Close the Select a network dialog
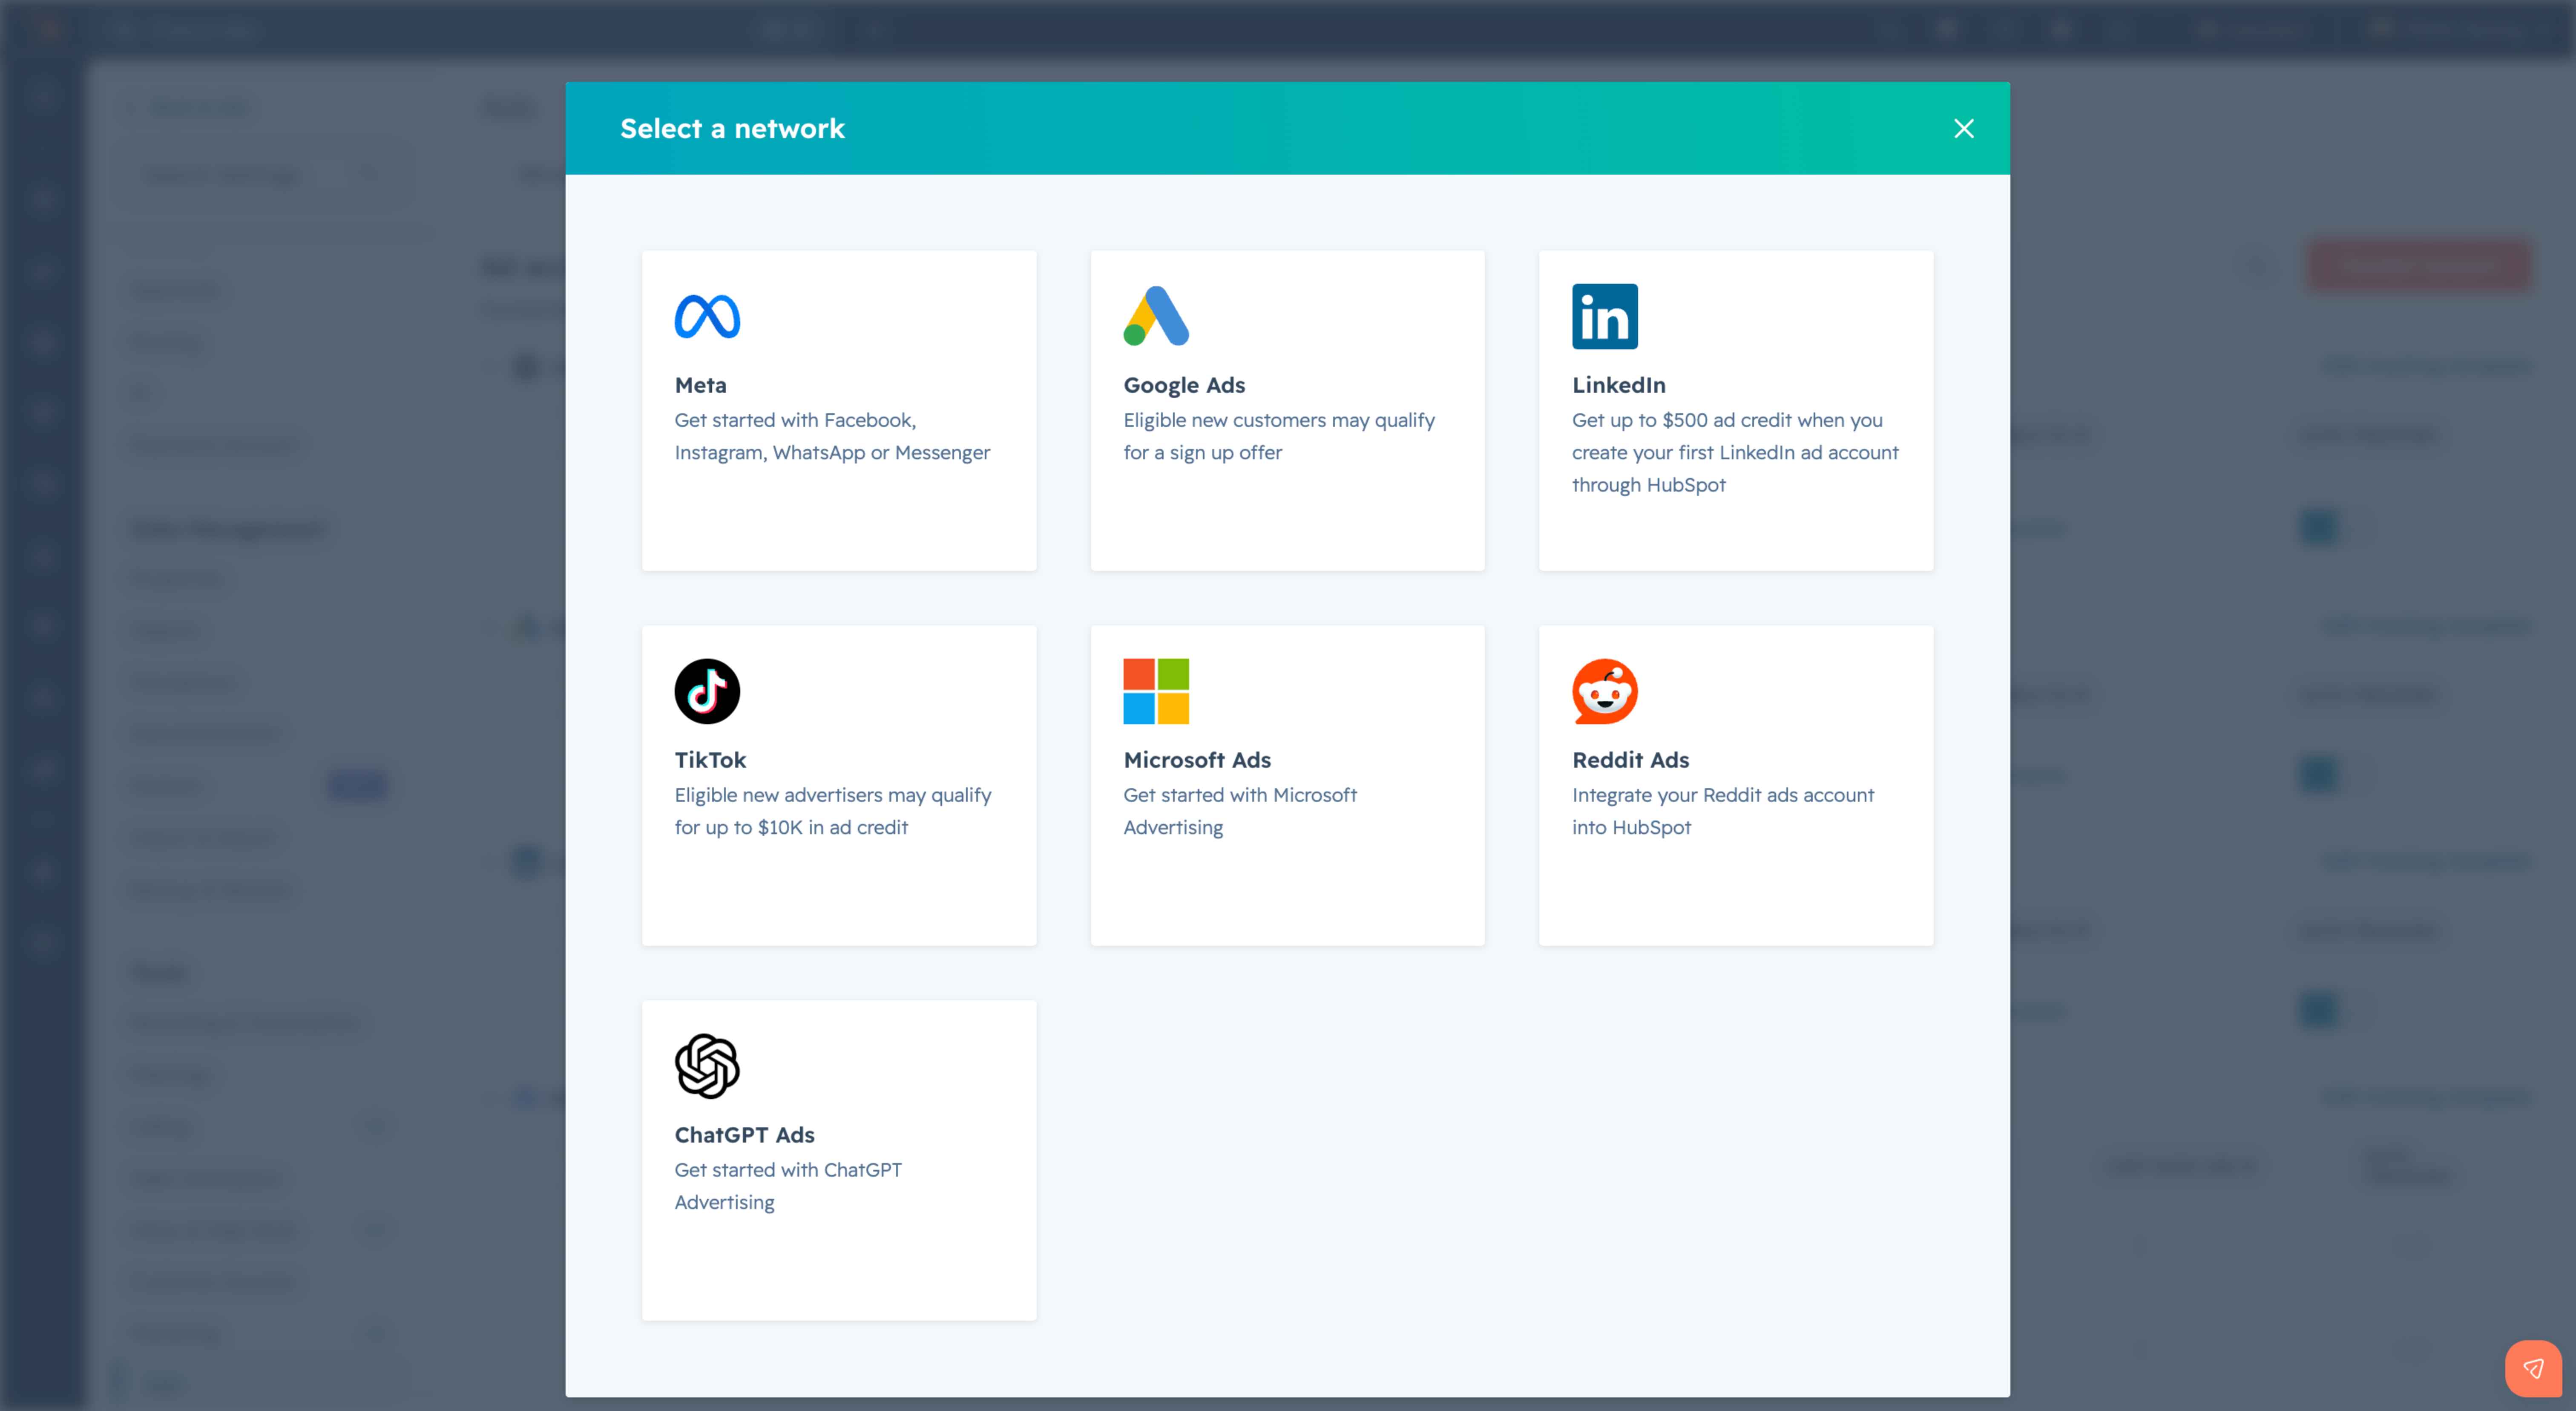The image size is (2576, 1411). (1964, 128)
